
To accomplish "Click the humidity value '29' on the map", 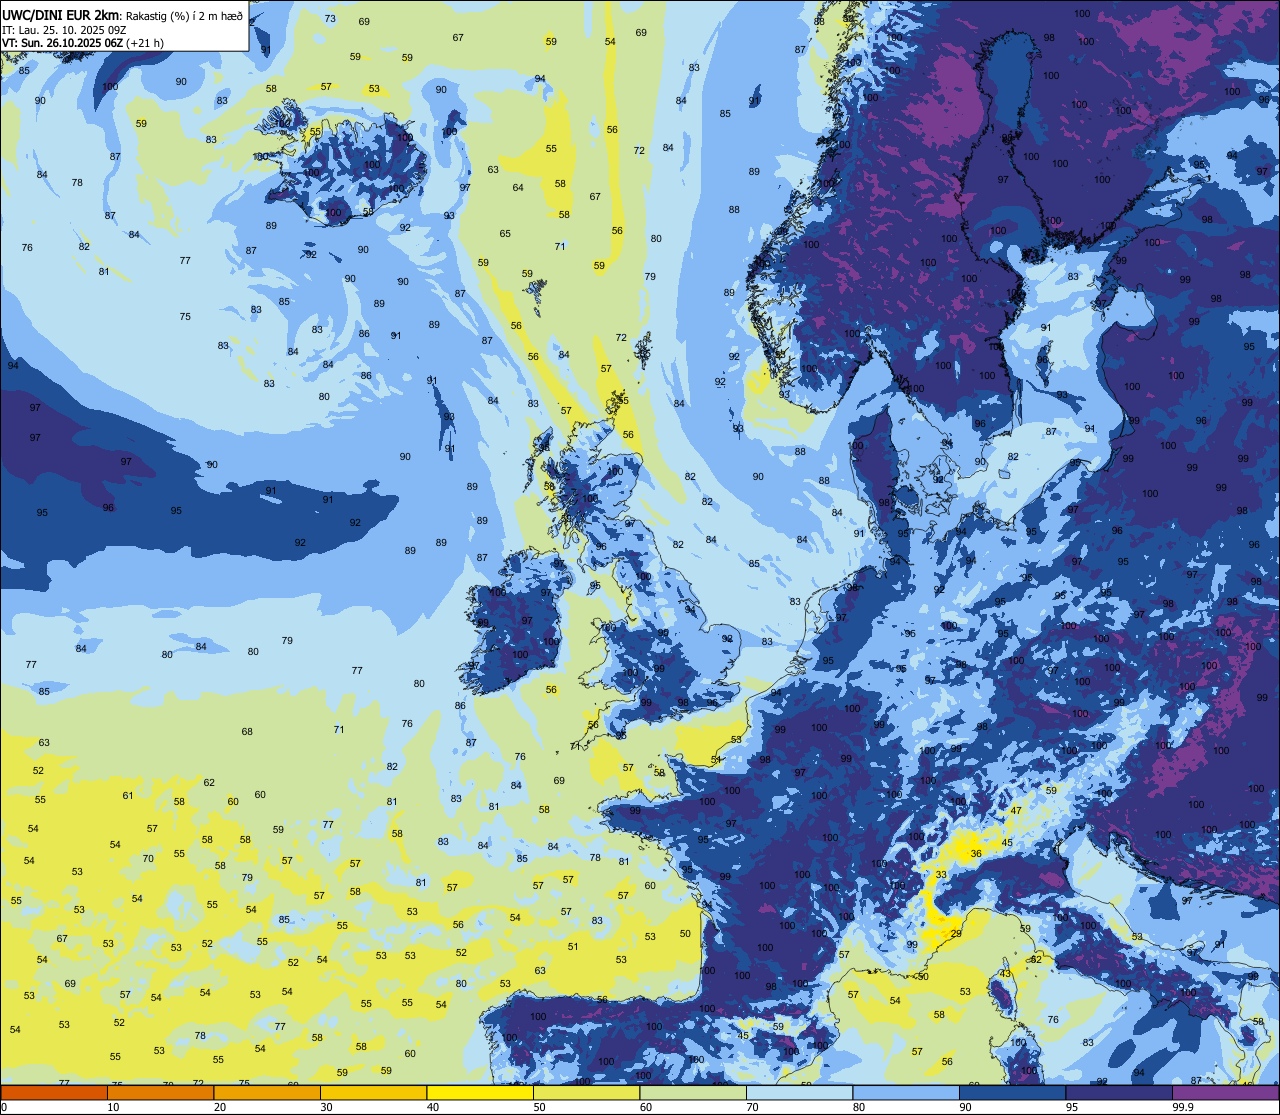I will (x=956, y=933).
